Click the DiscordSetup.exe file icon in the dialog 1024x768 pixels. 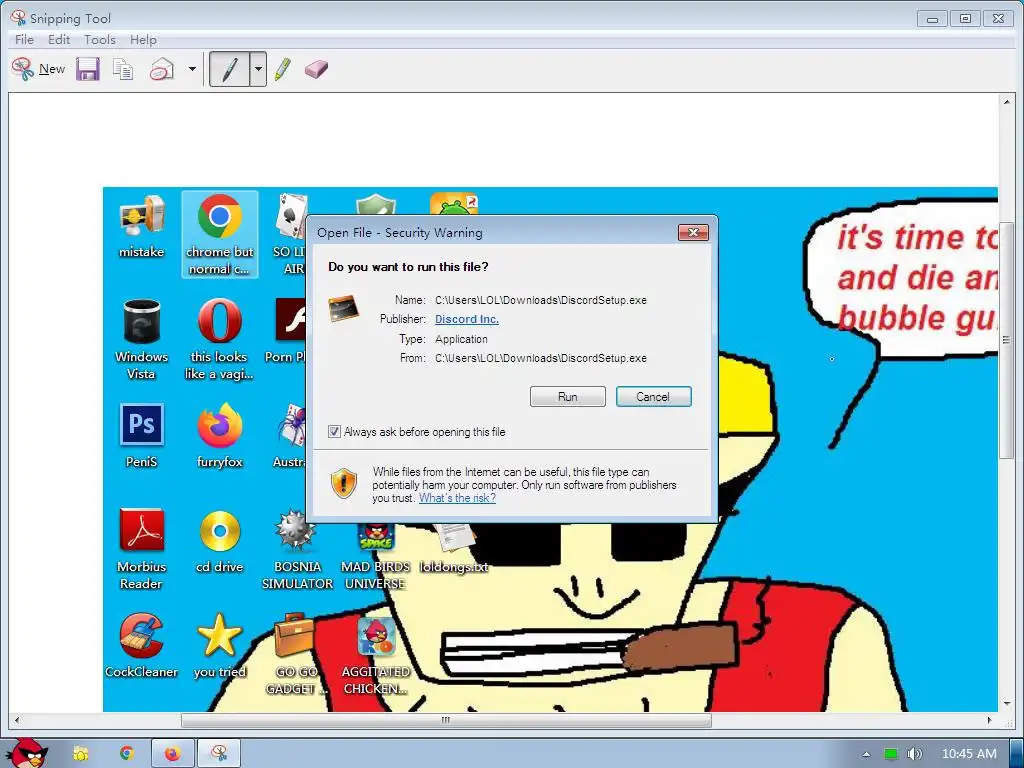tap(344, 309)
